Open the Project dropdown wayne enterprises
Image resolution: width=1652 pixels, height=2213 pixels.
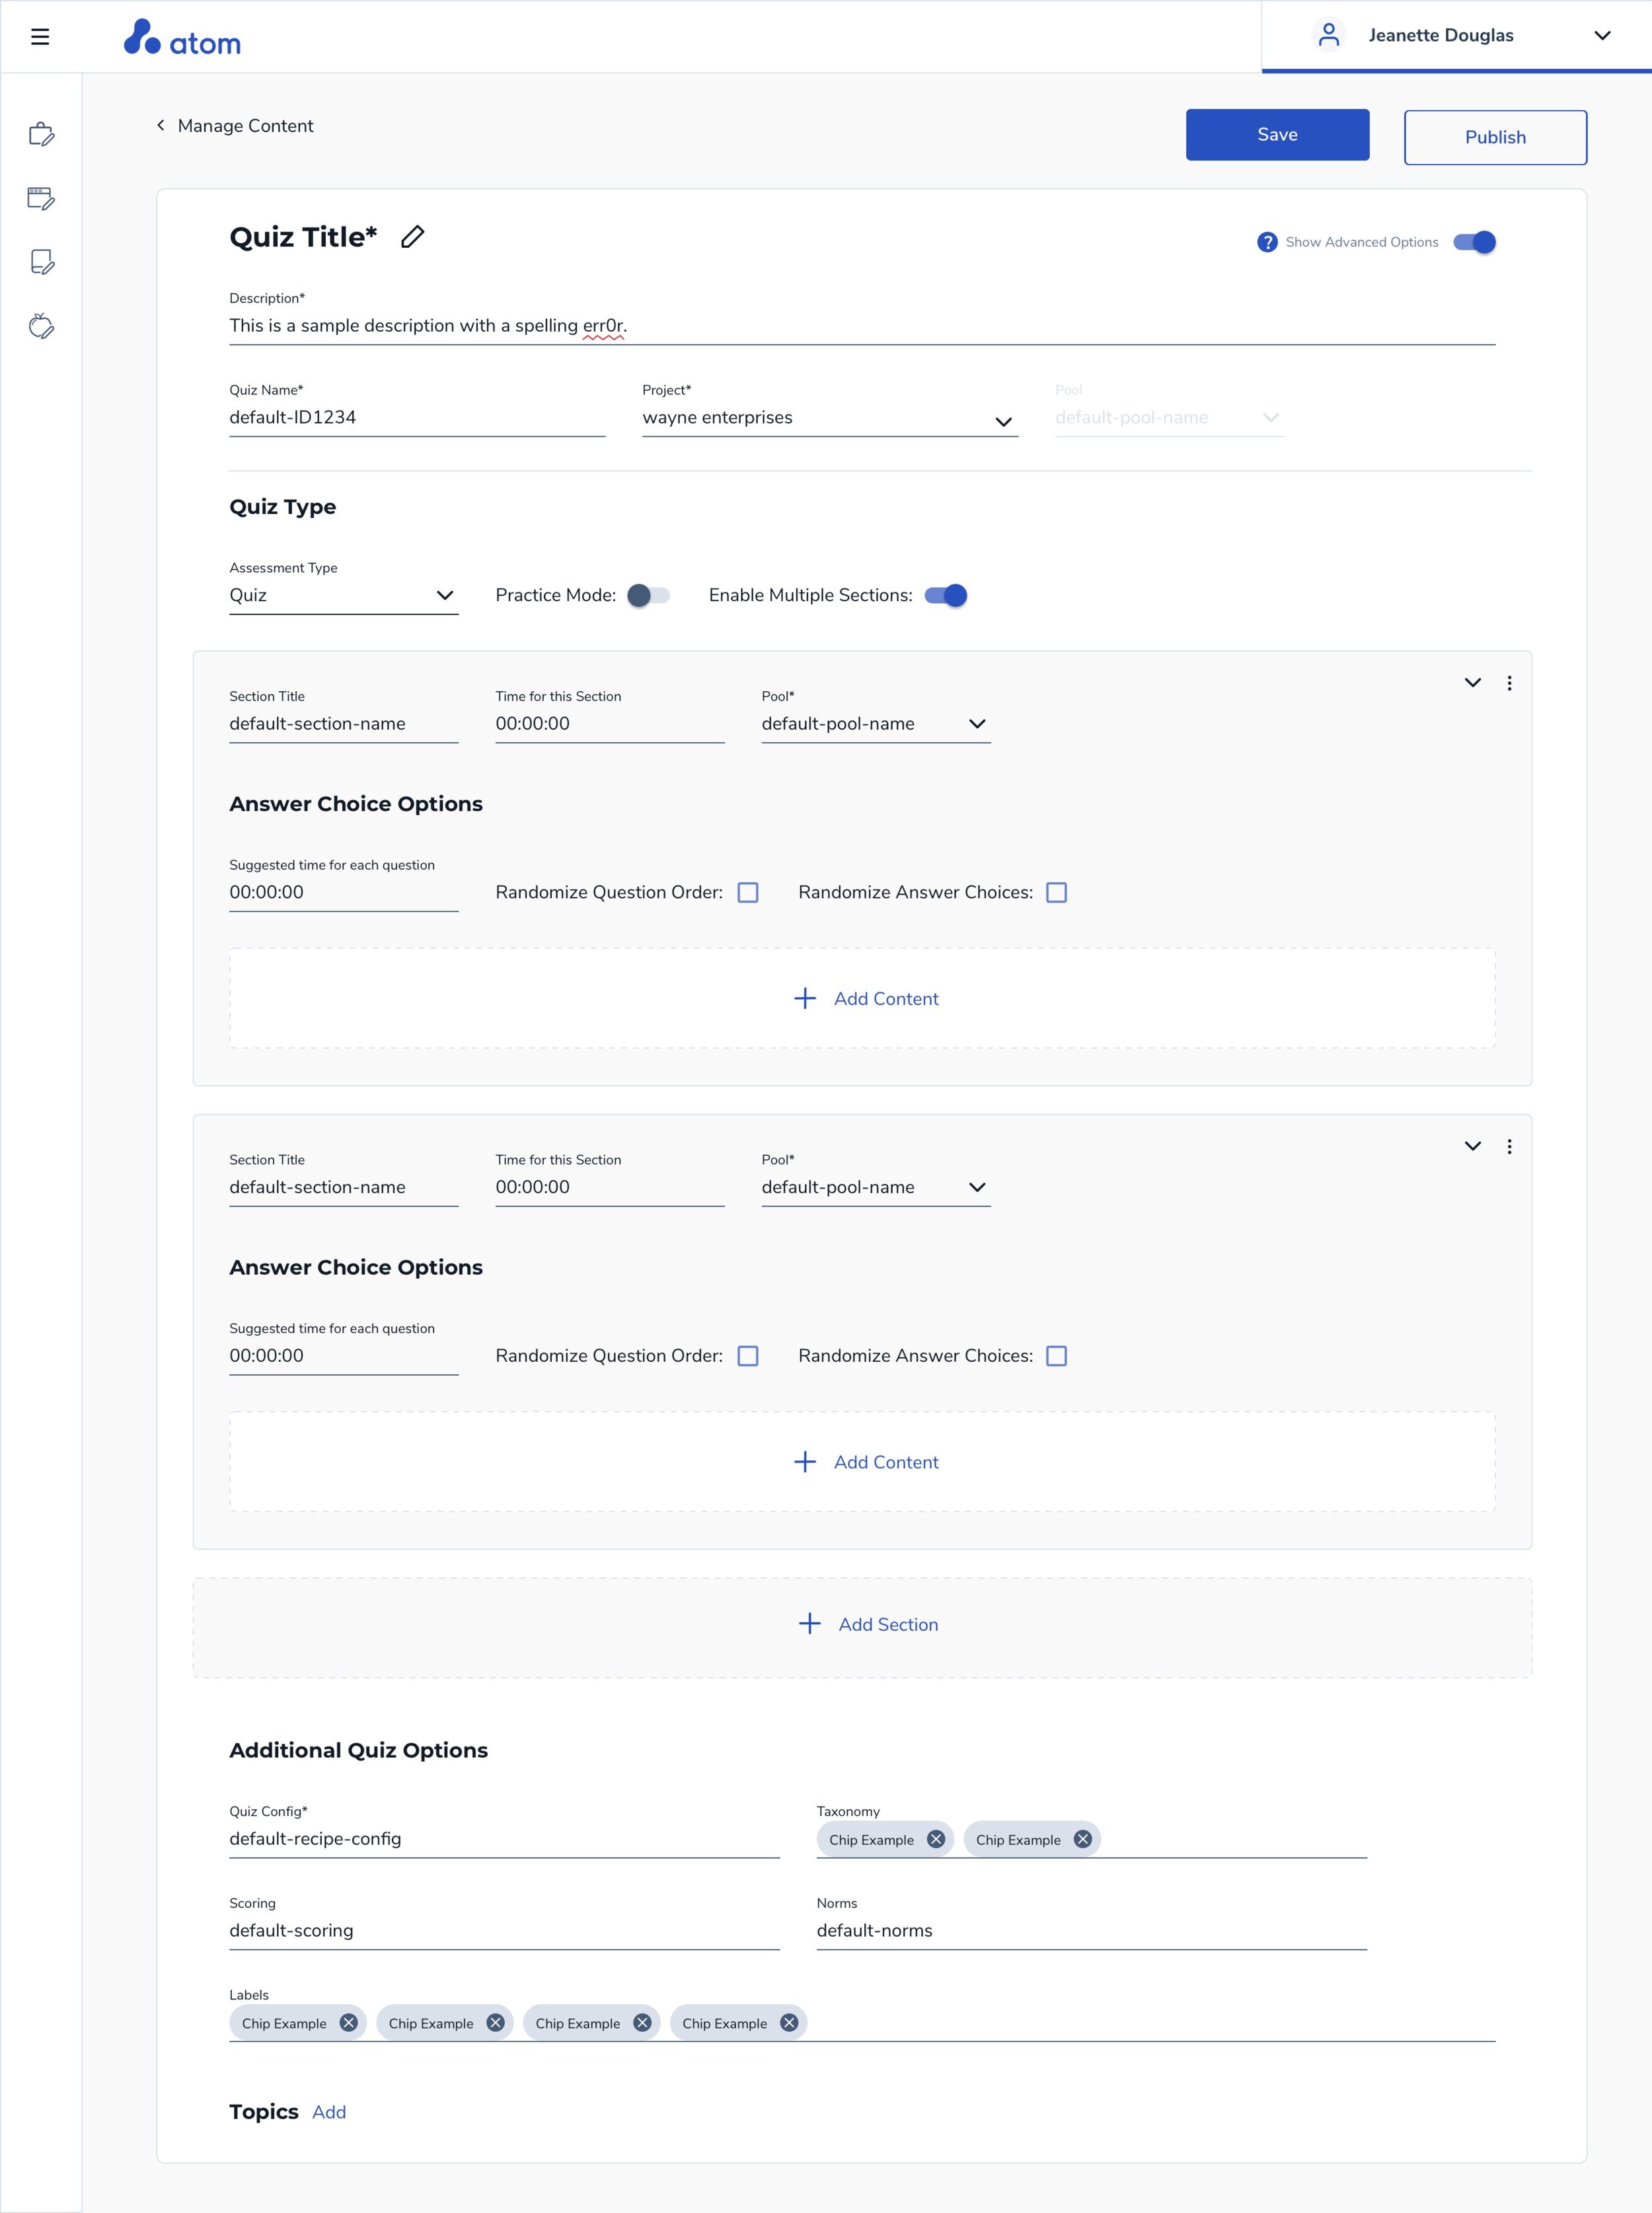(x=830, y=418)
